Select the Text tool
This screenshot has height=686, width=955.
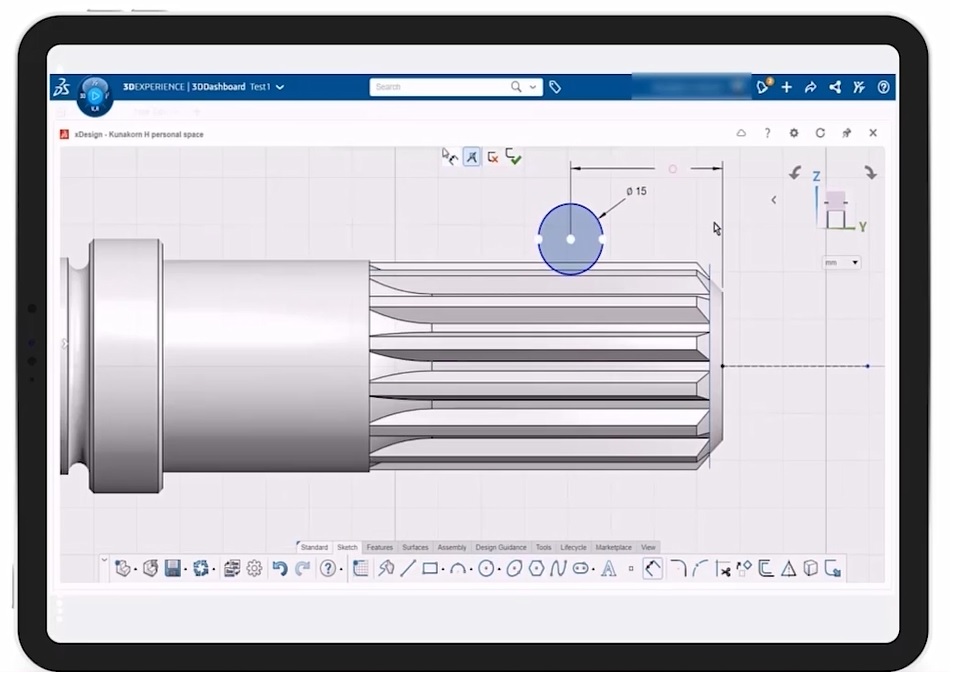(x=608, y=568)
